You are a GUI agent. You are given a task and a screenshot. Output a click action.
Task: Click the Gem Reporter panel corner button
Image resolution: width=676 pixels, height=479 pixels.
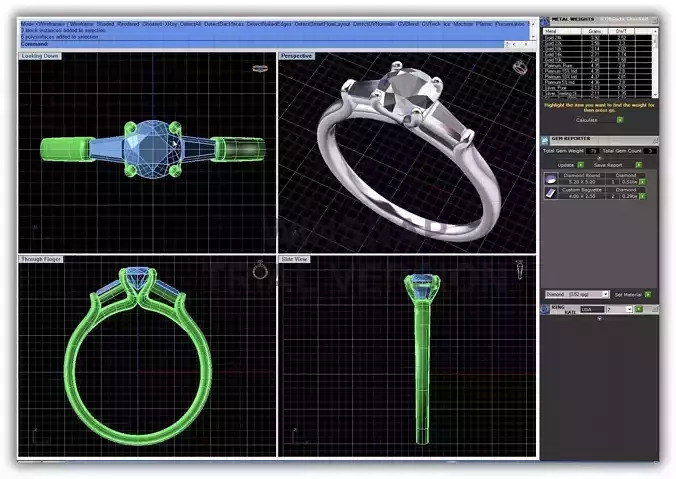tap(655, 140)
